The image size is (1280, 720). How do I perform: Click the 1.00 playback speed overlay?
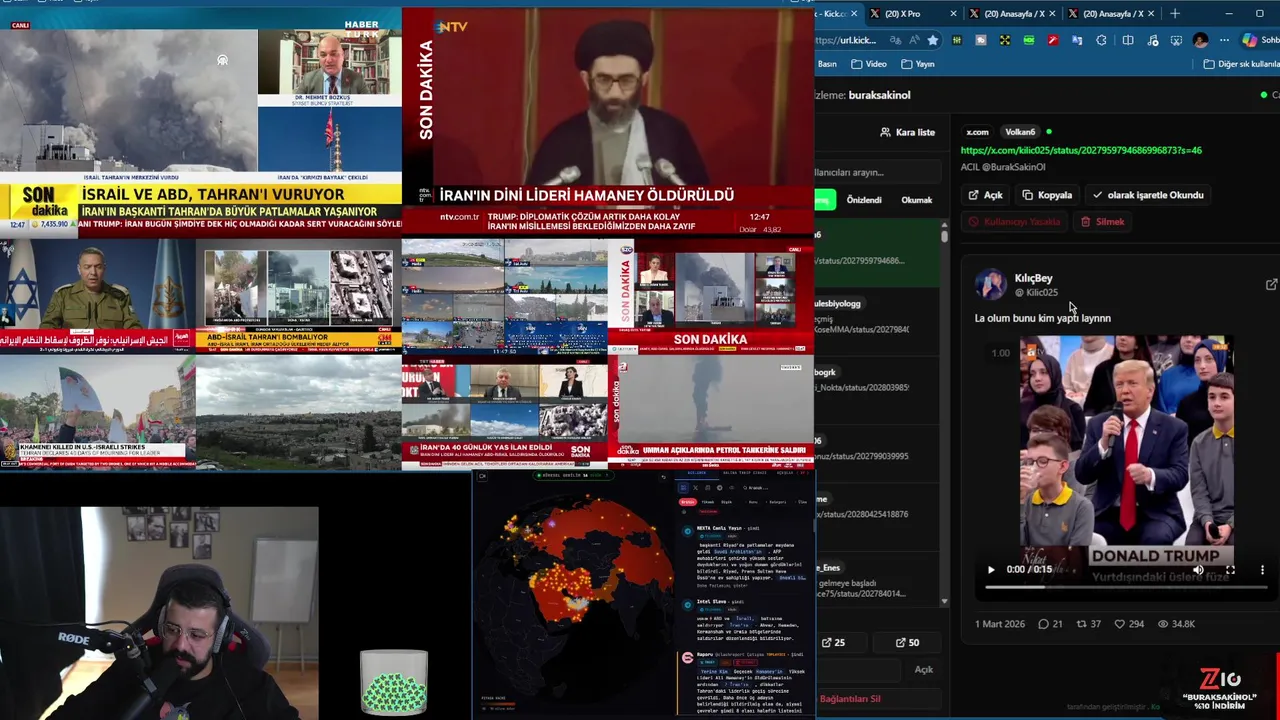click(1000, 353)
